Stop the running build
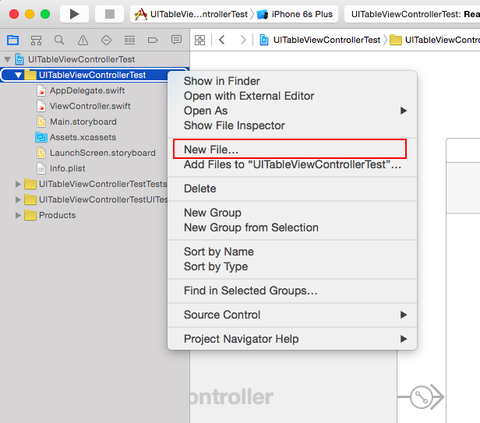This screenshot has height=423, width=480. (110, 14)
